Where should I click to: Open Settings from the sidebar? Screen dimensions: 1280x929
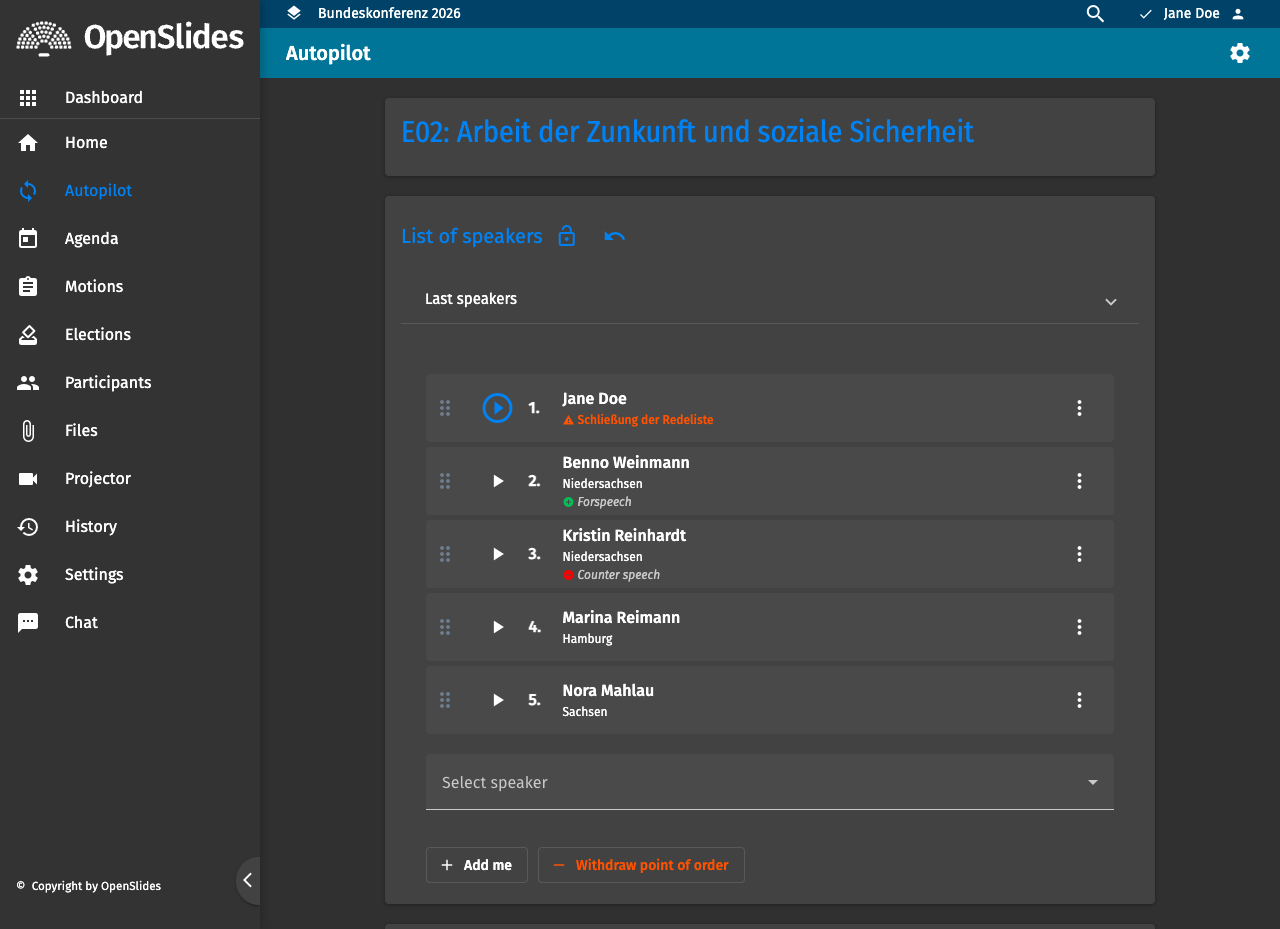click(x=130, y=575)
